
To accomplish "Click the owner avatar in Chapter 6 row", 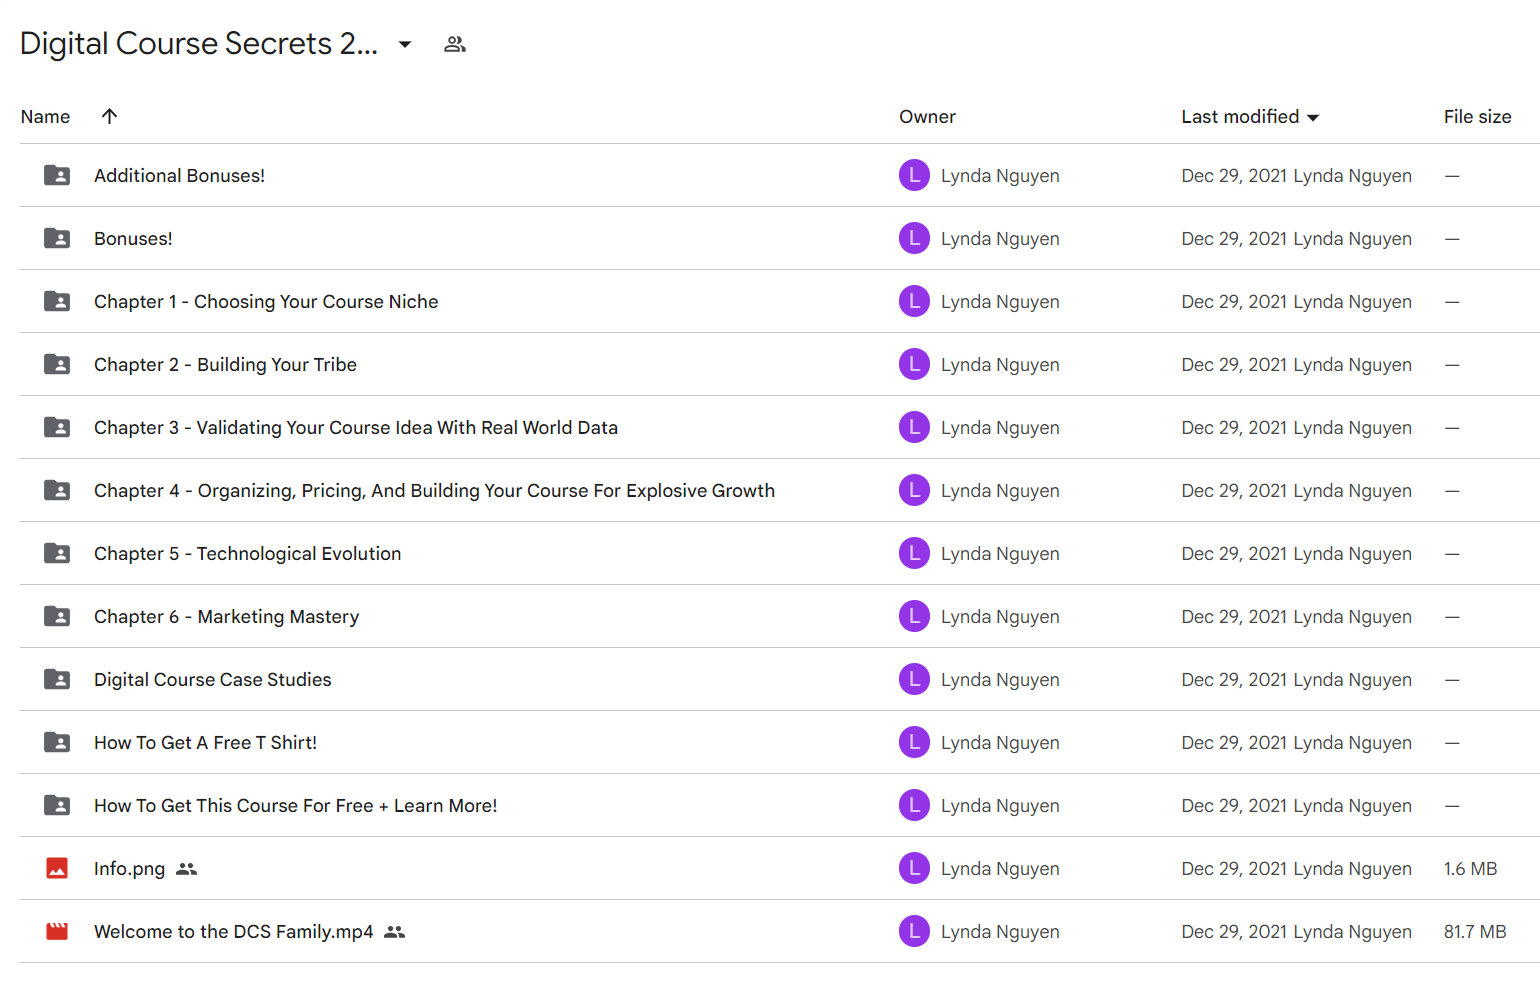I will pyautogui.click(x=914, y=616).
